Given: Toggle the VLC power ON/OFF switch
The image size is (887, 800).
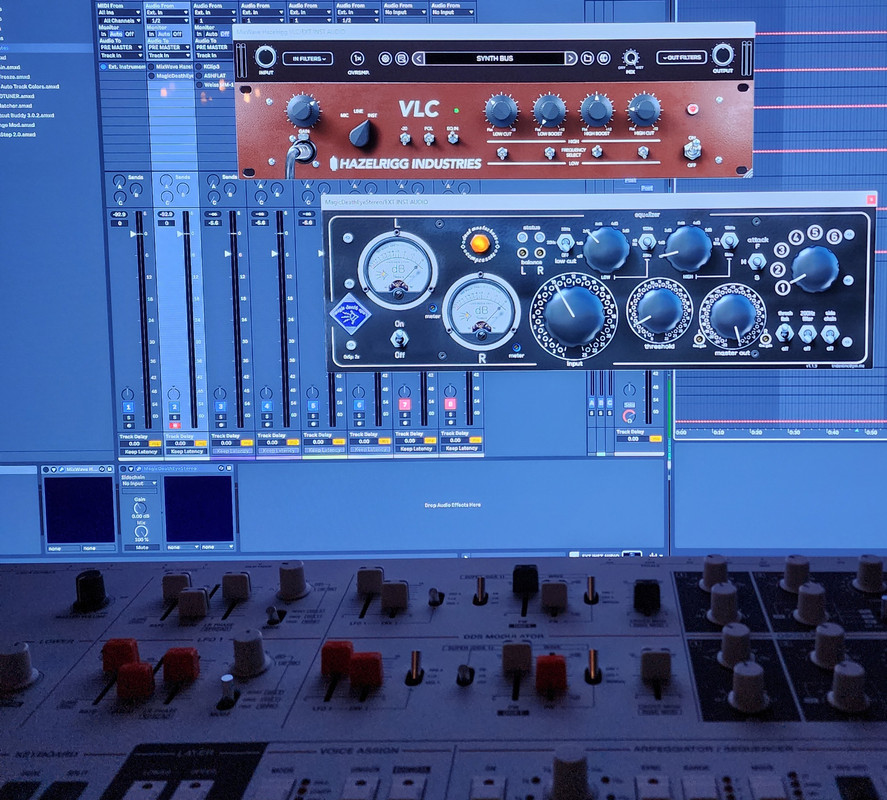Looking at the screenshot, I should click(x=691, y=150).
